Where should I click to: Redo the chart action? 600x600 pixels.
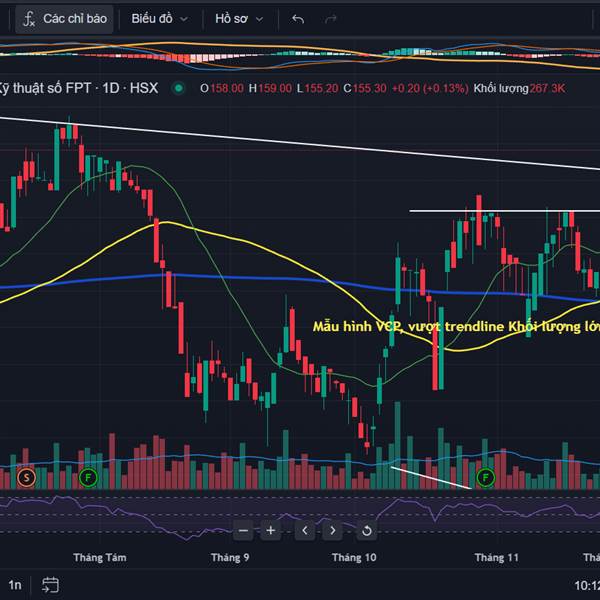pyautogui.click(x=330, y=19)
